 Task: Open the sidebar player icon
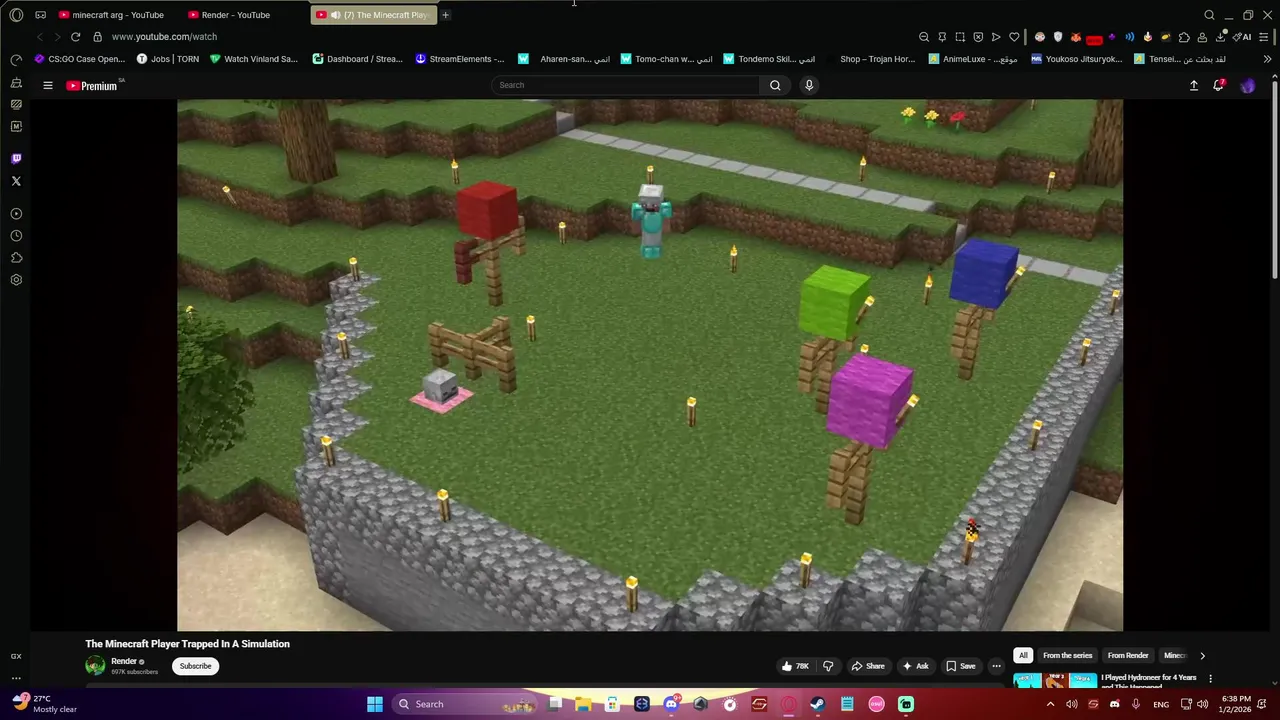(x=16, y=213)
